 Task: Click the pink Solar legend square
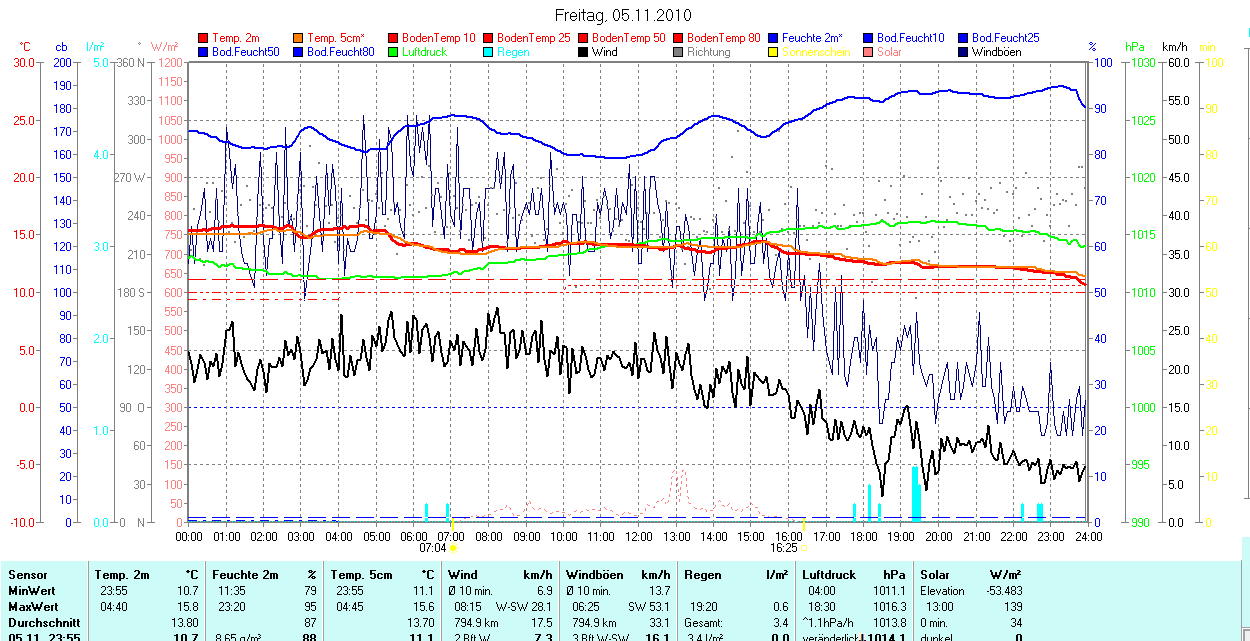(869, 51)
